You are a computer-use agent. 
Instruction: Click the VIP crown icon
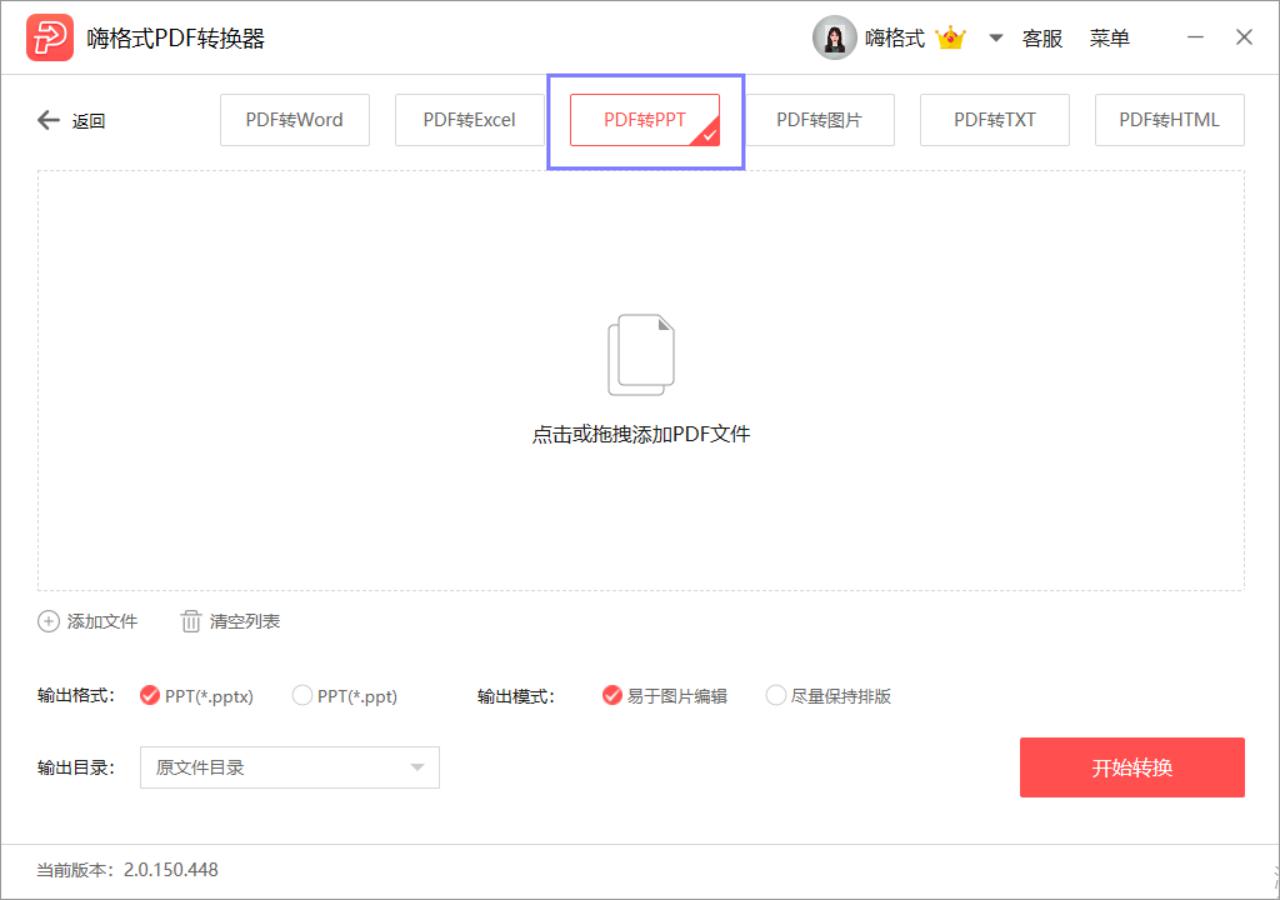(950, 38)
